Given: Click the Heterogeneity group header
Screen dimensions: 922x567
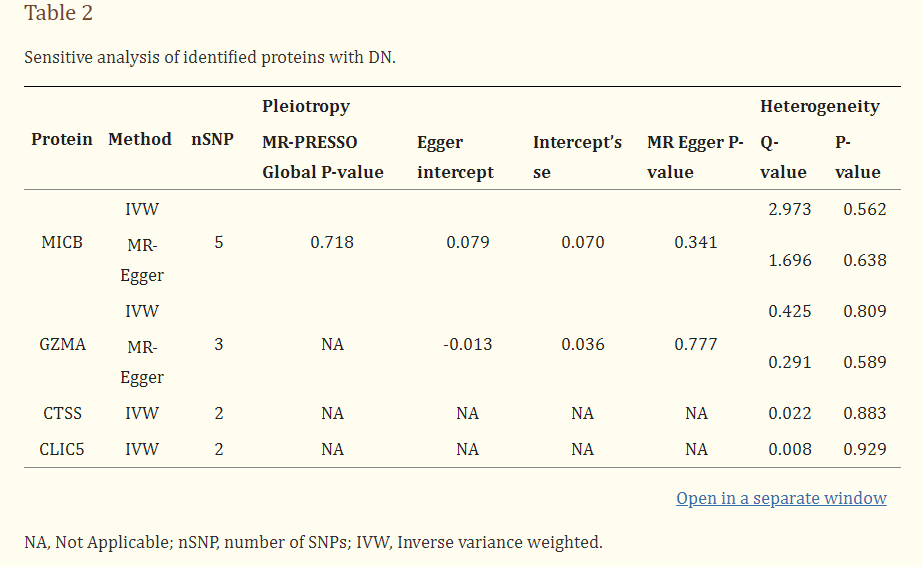Looking at the screenshot, I should [819, 106].
